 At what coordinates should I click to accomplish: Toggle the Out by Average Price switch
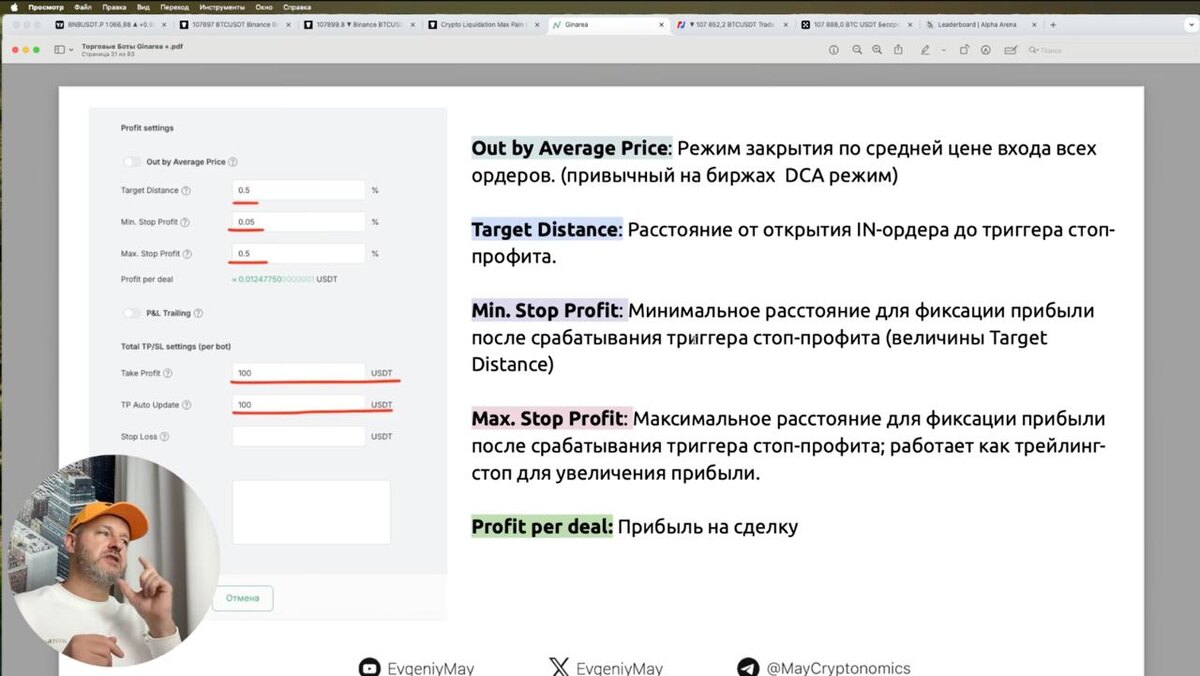click(x=131, y=161)
